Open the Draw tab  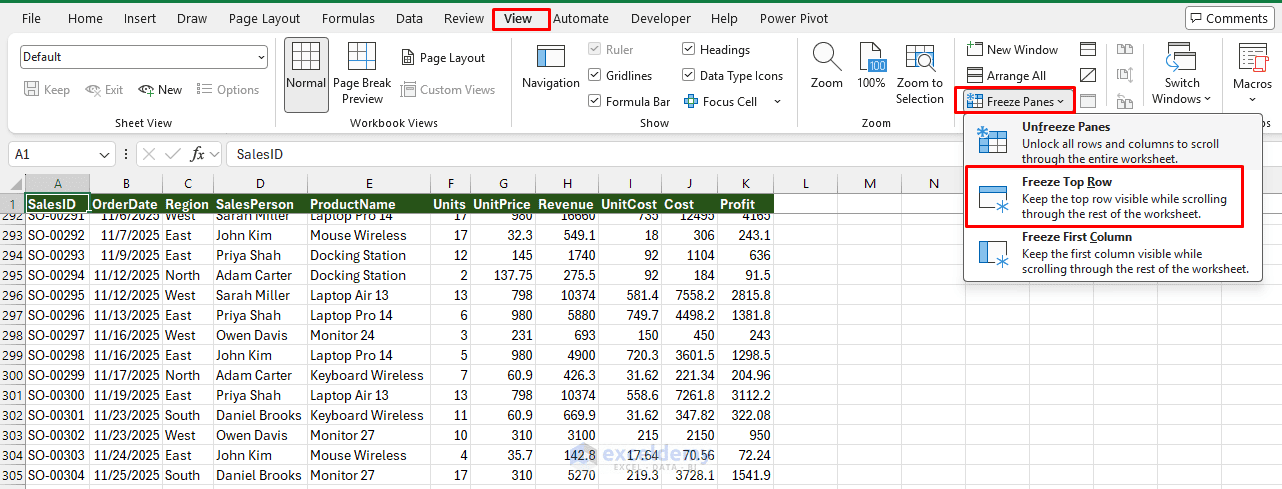pos(192,19)
